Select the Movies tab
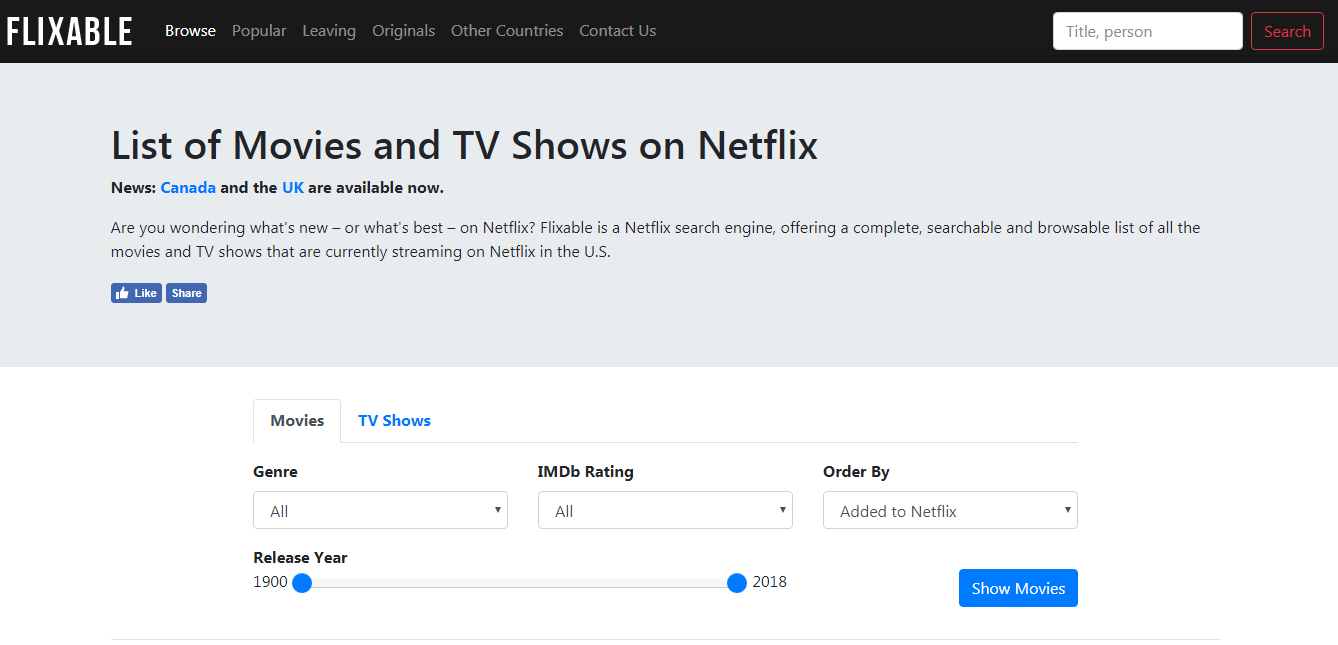This screenshot has height=645, width=1338. pyautogui.click(x=296, y=420)
